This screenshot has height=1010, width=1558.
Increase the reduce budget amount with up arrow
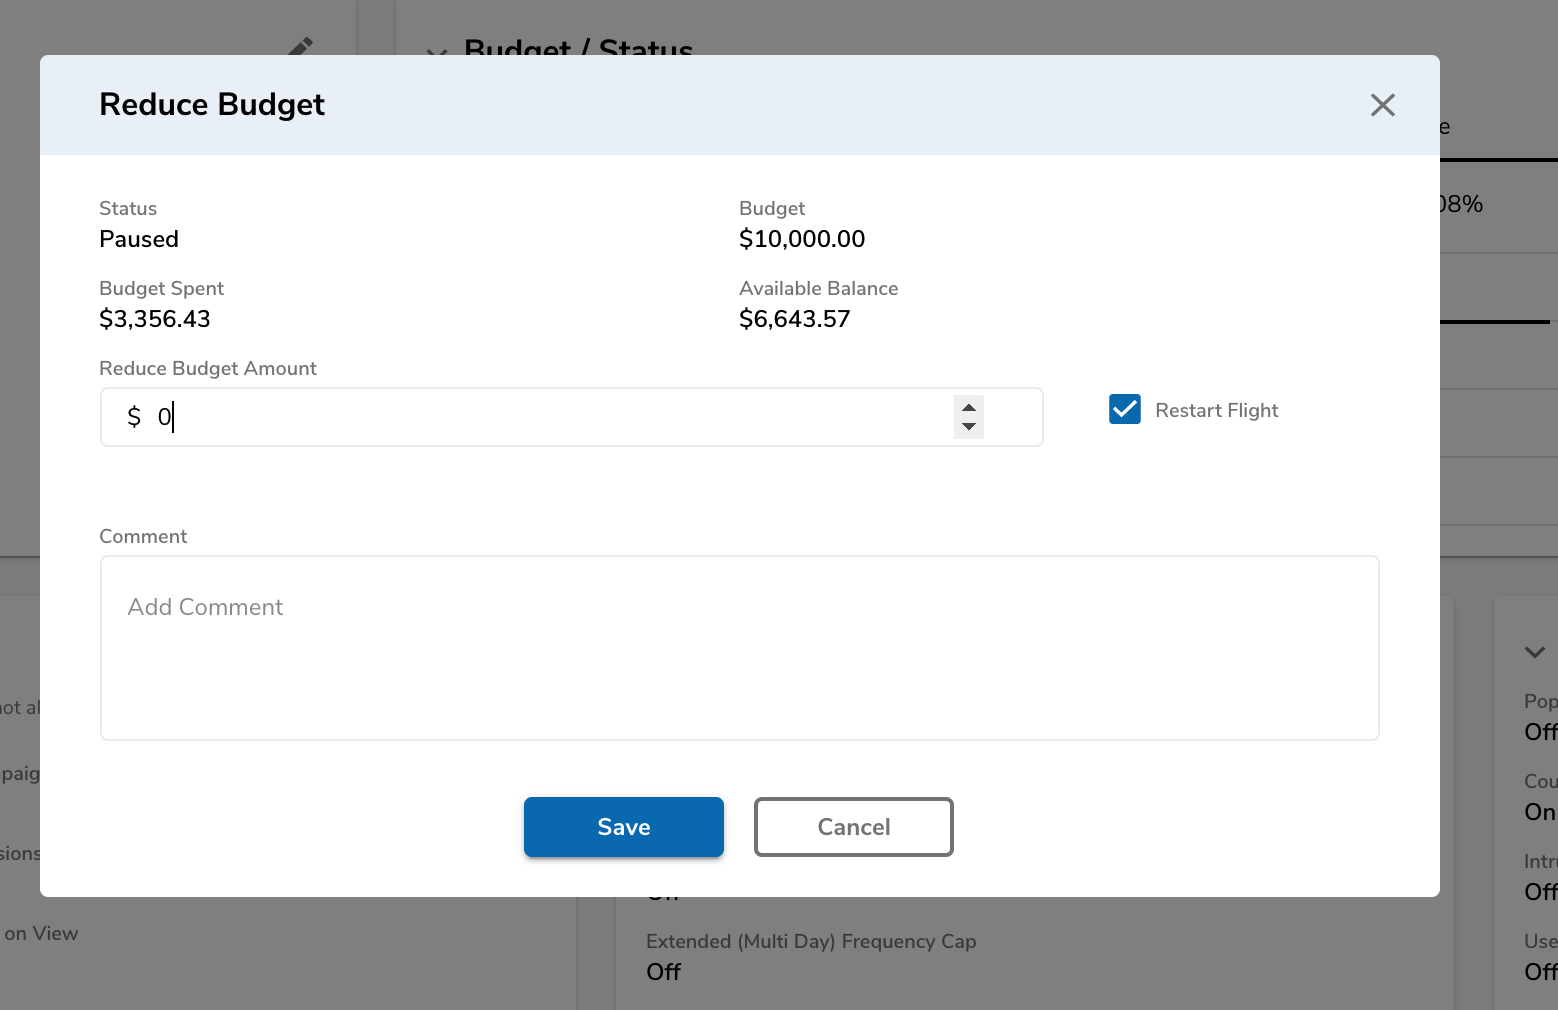968,408
